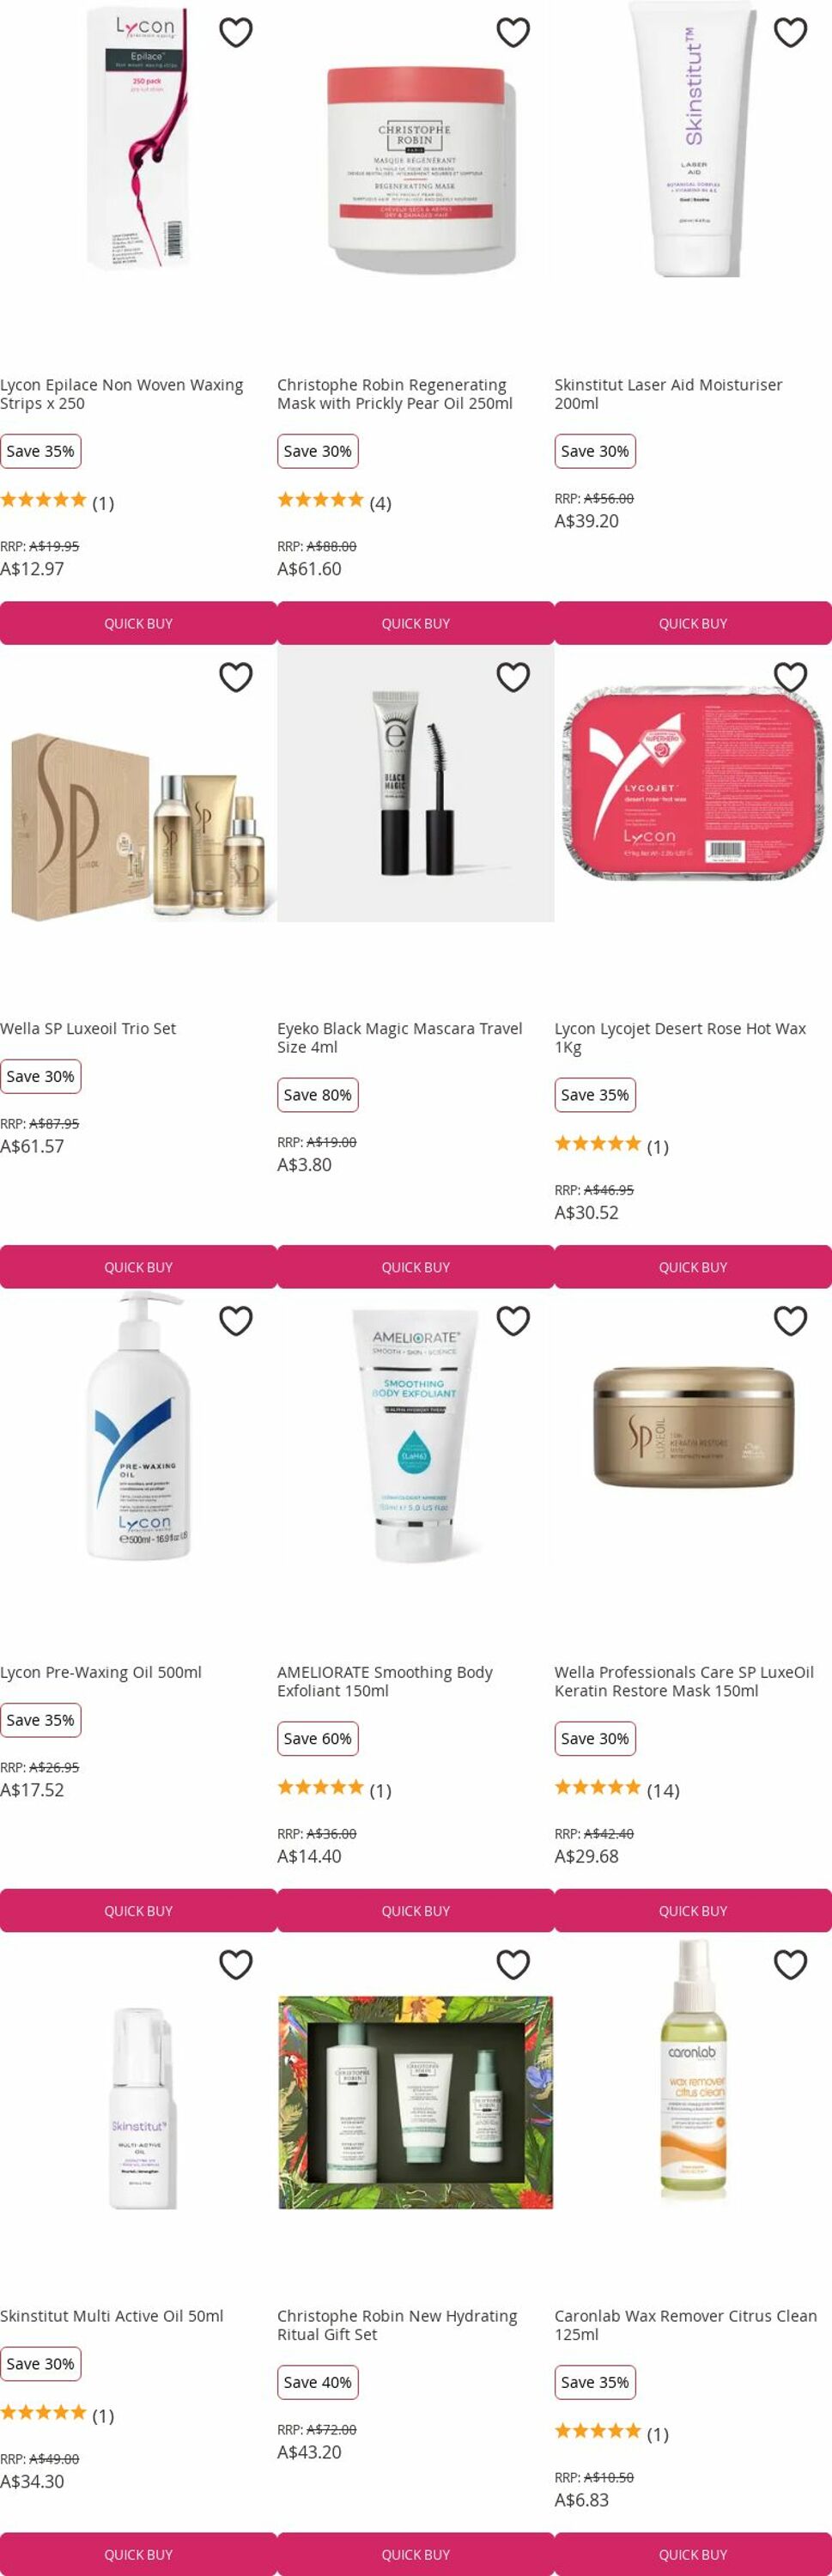
Task: Add Lycon Epilace Waxing Strips to wishlist
Action: pos(236,33)
